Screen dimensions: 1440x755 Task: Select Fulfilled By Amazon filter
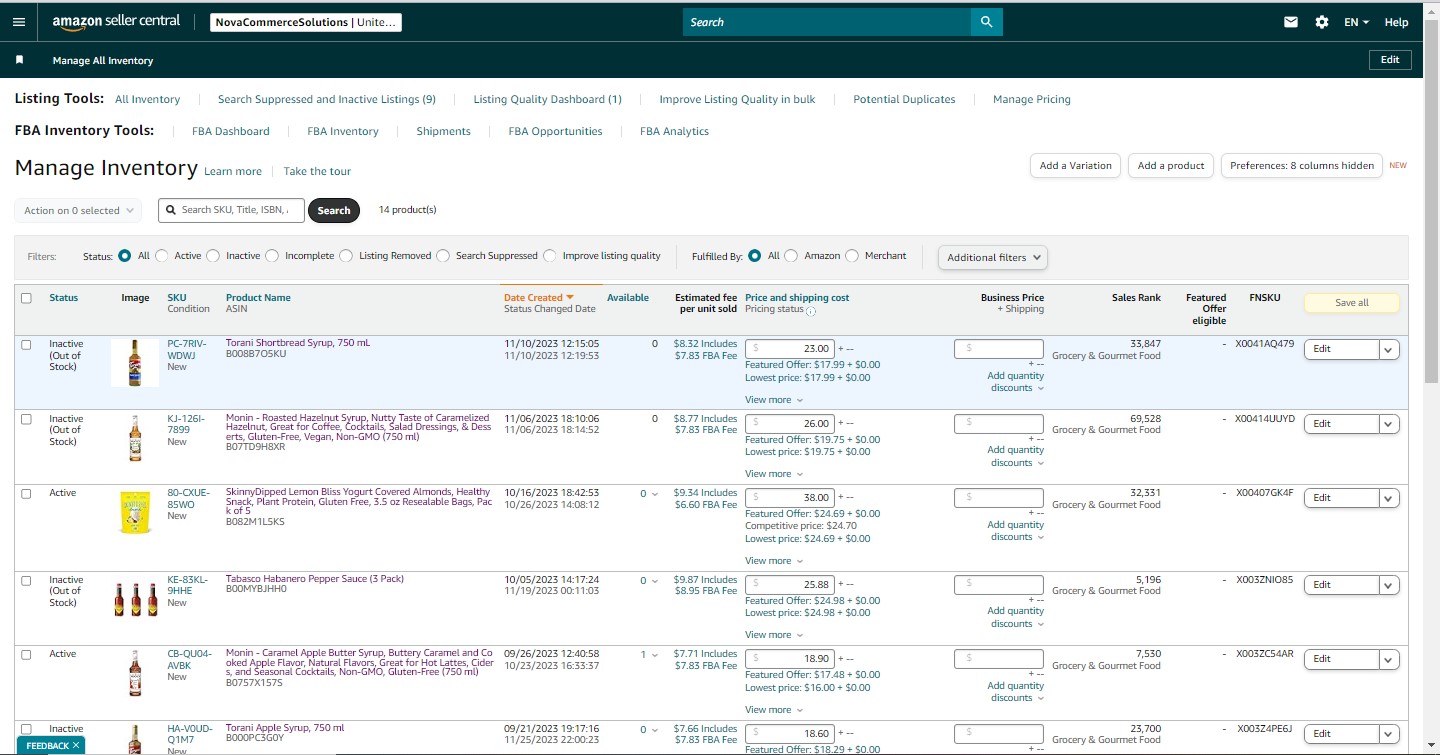coord(791,256)
